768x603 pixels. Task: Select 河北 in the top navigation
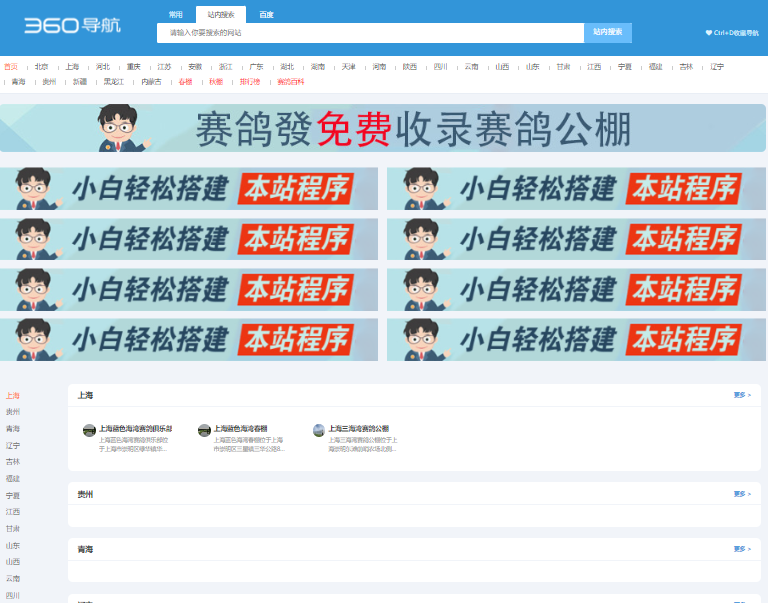pyautogui.click(x=103, y=67)
